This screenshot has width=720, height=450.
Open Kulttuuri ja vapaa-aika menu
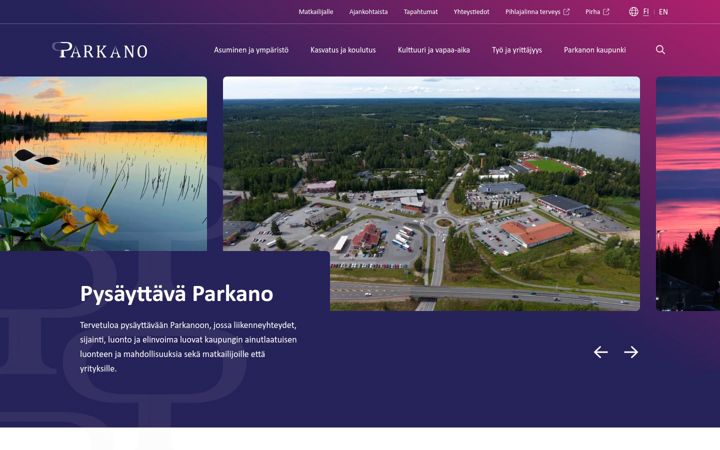click(x=433, y=50)
